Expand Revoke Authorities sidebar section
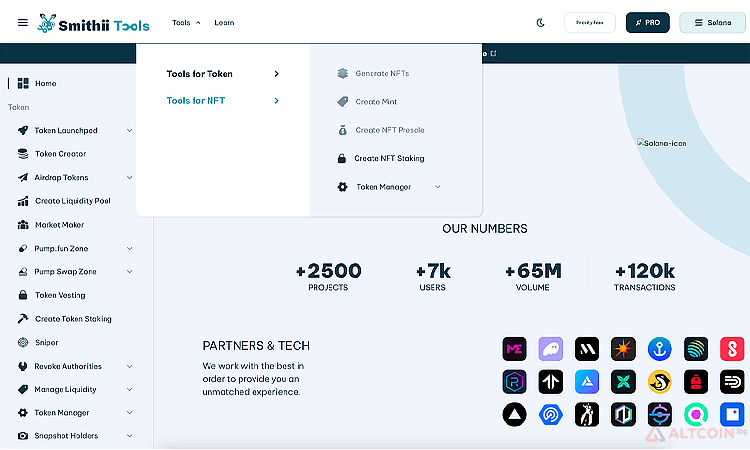The height and width of the screenshot is (450, 750). coord(129,366)
